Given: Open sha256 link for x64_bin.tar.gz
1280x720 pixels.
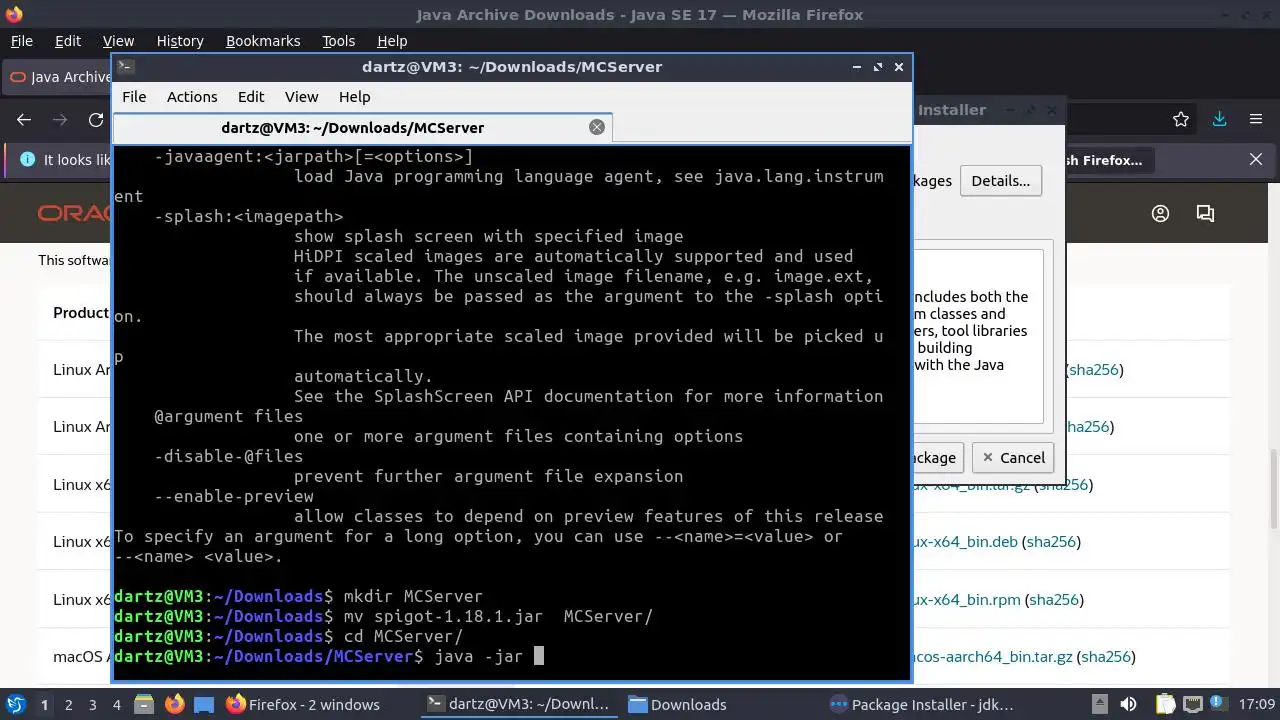Looking at the screenshot, I should (1062, 485).
